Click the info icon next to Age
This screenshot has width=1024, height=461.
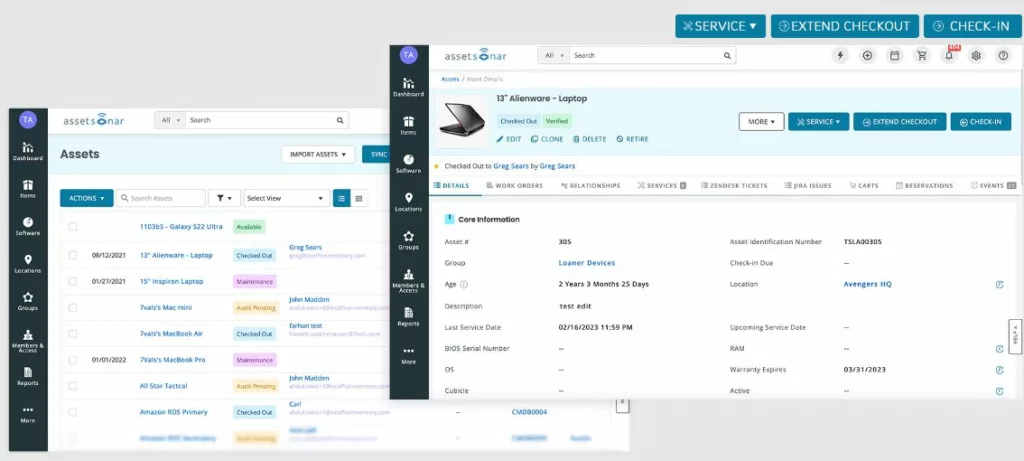tap(464, 285)
